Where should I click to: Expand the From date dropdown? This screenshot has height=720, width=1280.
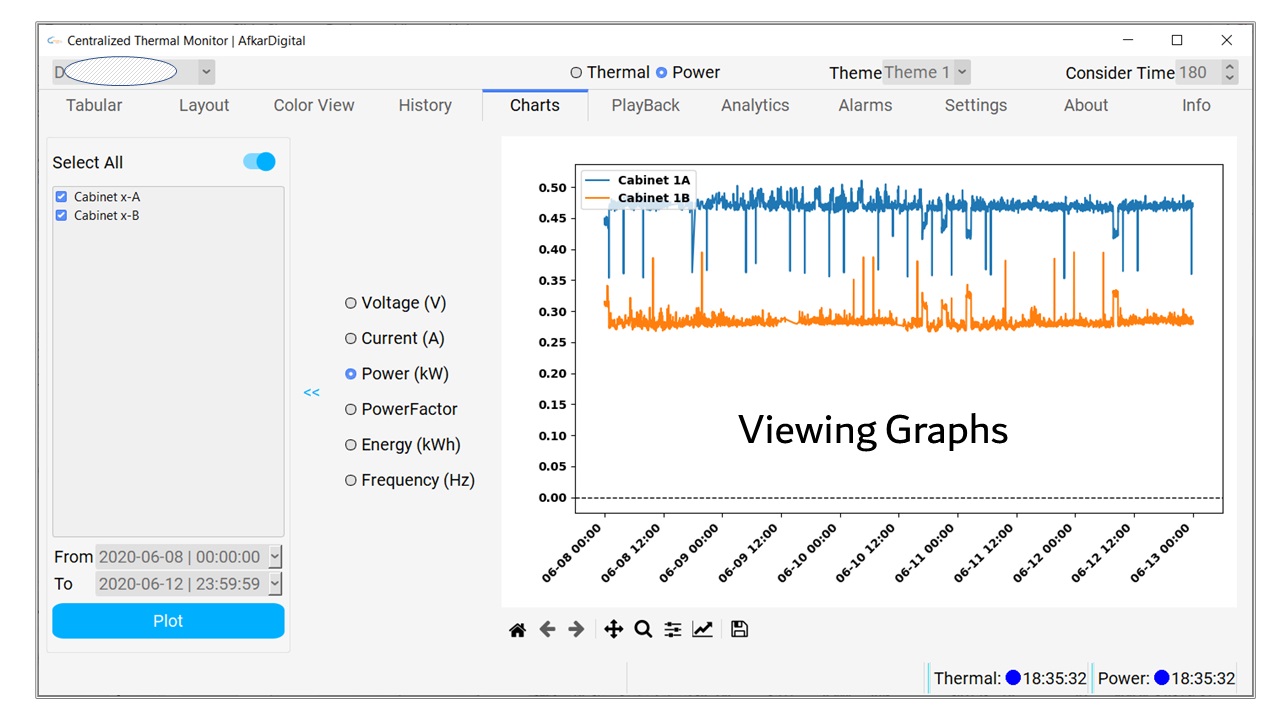[x=275, y=557]
